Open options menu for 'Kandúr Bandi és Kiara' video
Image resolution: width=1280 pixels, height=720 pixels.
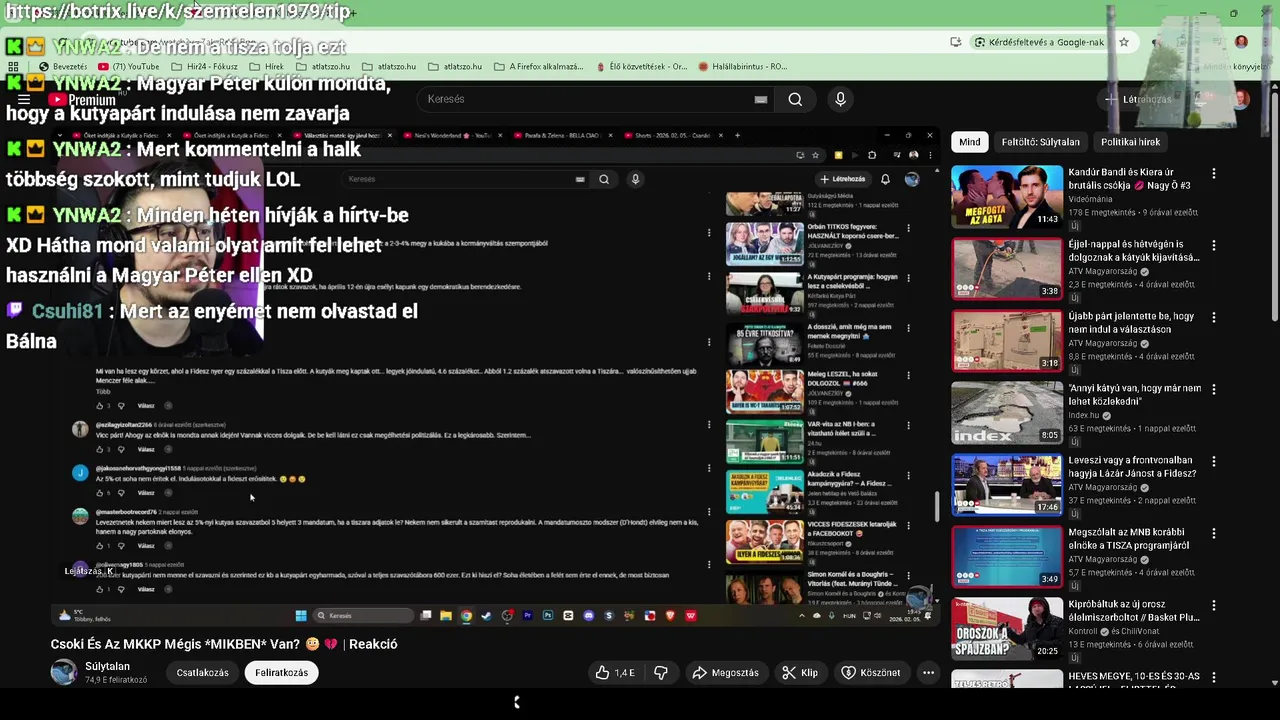pyautogui.click(x=1214, y=173)
